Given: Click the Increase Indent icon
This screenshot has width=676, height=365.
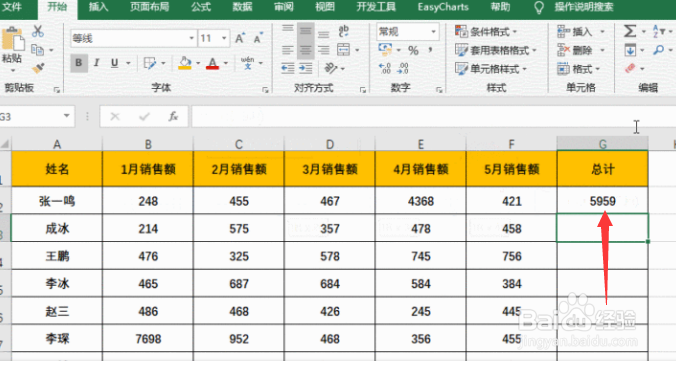Looking at the screenshot, I should point(306,68).
